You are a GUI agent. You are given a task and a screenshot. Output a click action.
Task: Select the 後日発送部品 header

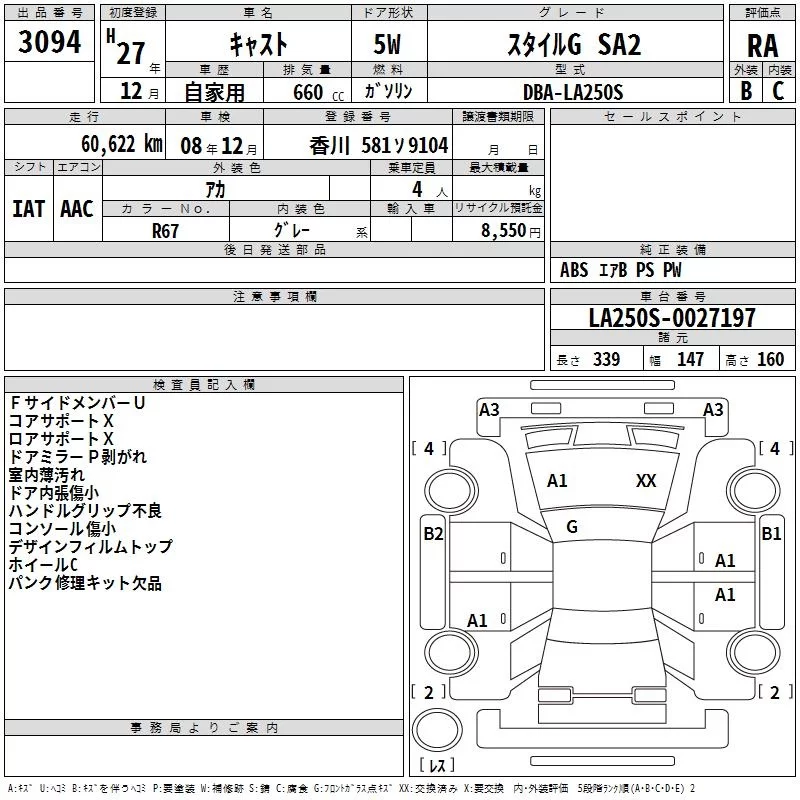275,249
